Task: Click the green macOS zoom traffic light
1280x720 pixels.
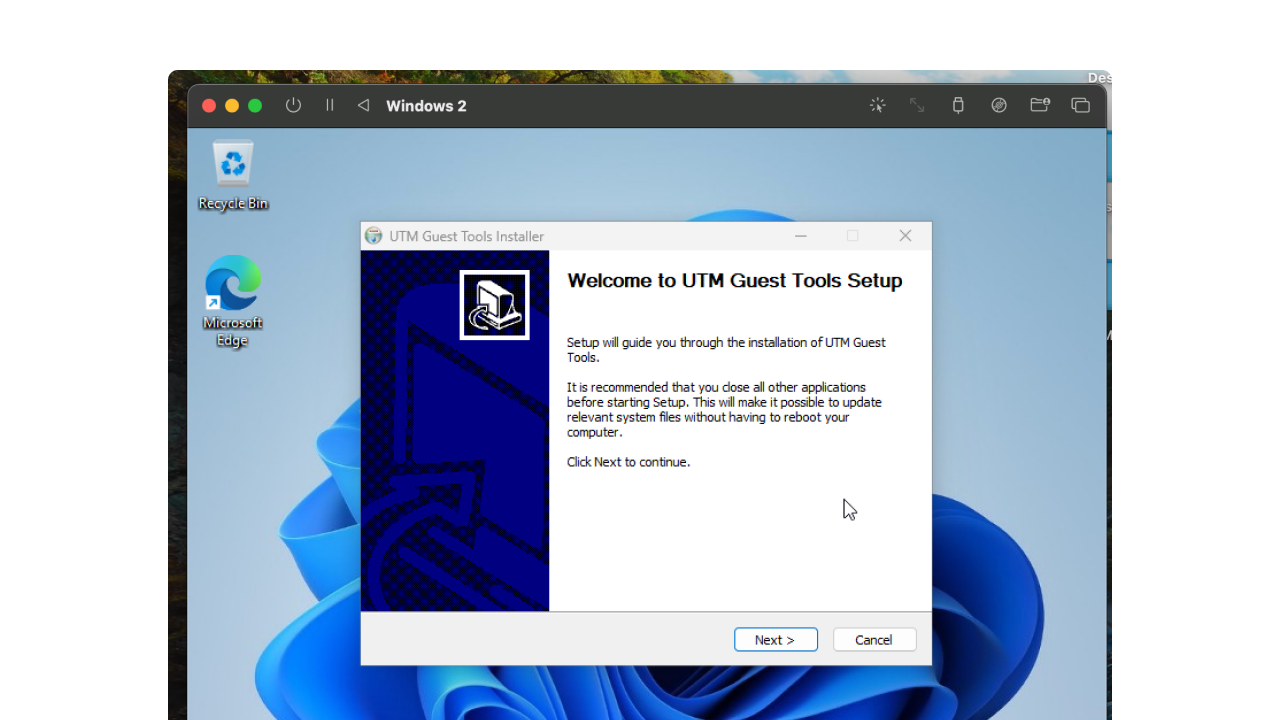Action: [253, 104]
